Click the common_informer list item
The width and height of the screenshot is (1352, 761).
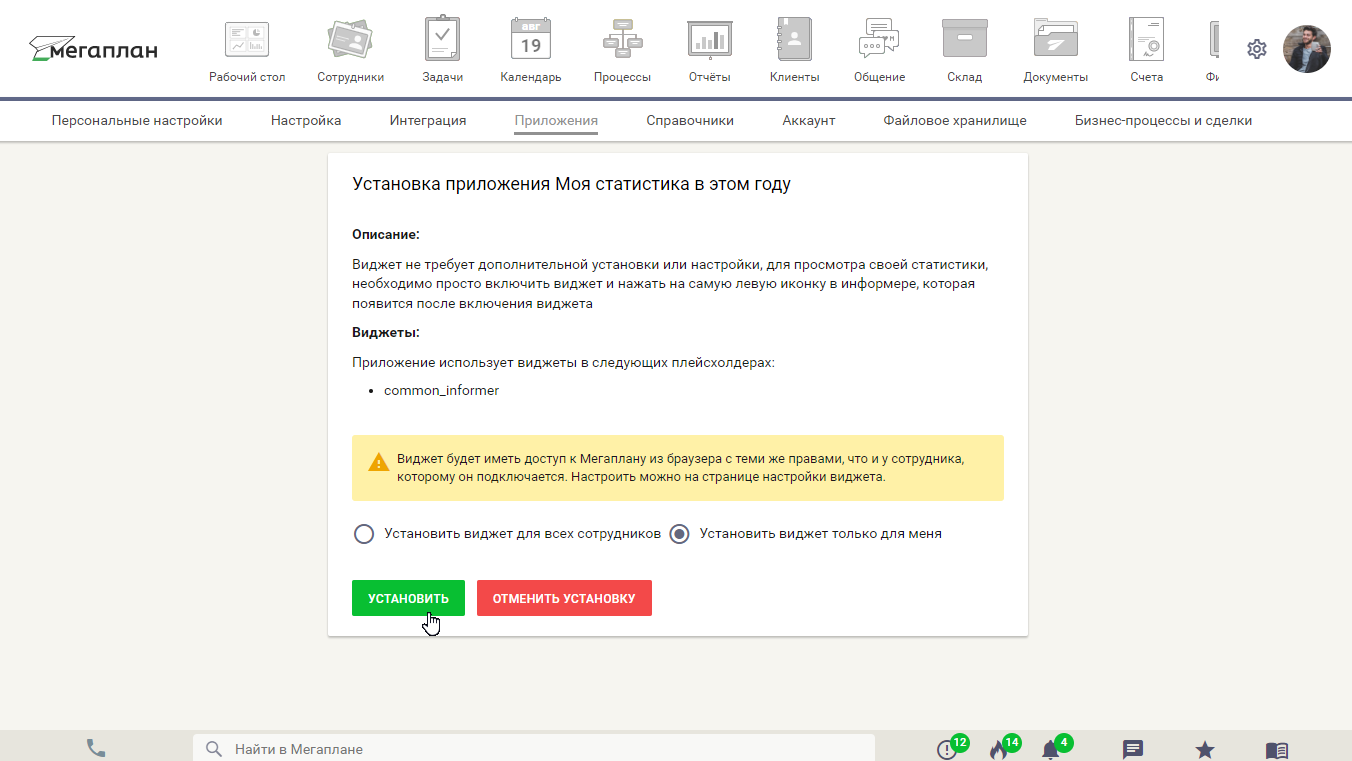(x=441, y=390)
